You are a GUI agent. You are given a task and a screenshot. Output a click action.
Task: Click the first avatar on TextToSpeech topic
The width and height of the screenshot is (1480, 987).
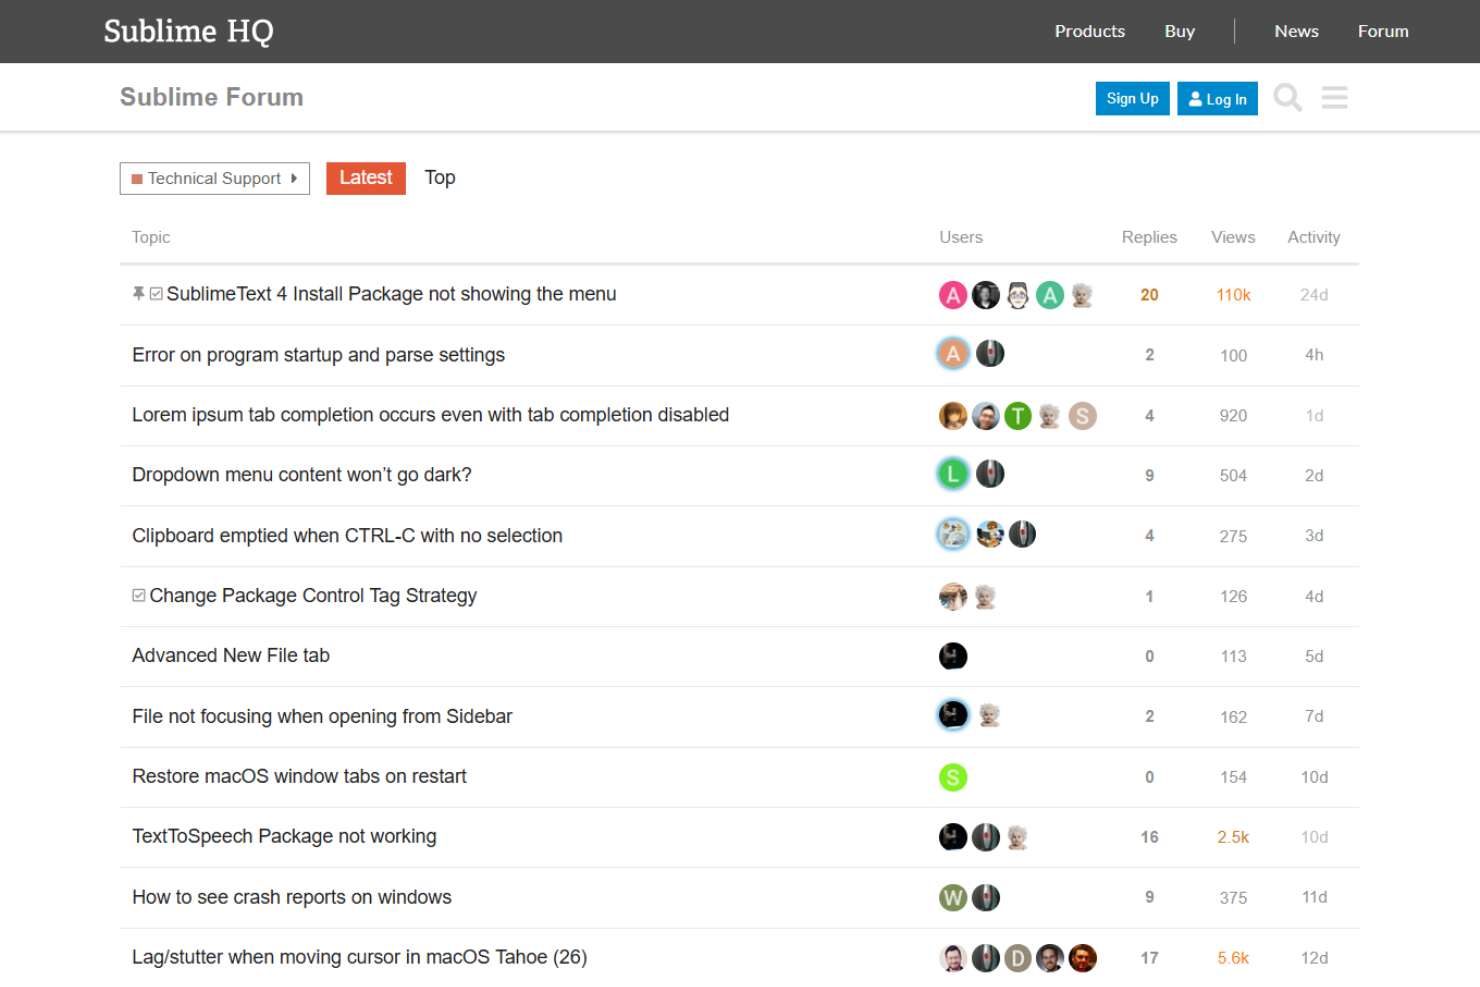[953, 837]
